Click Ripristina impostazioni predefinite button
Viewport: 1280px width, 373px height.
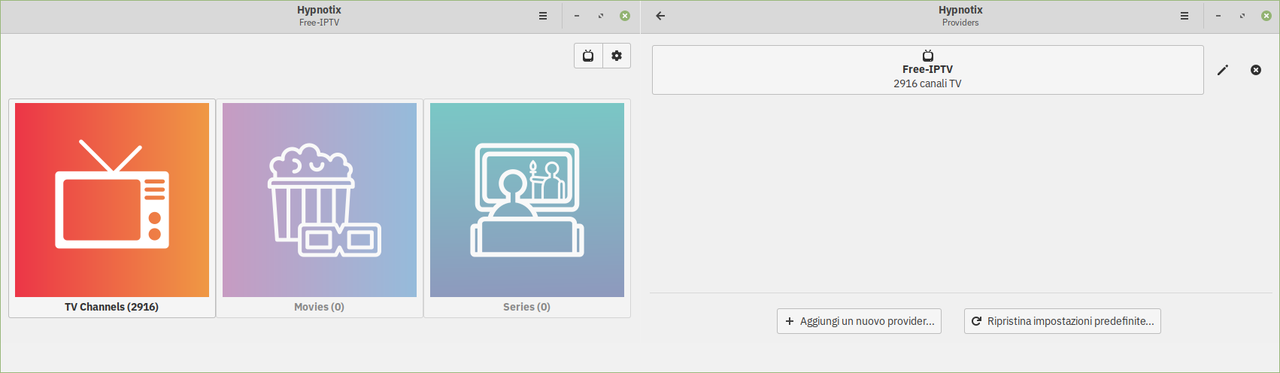pyautogui.click(x=1062, y=322)
